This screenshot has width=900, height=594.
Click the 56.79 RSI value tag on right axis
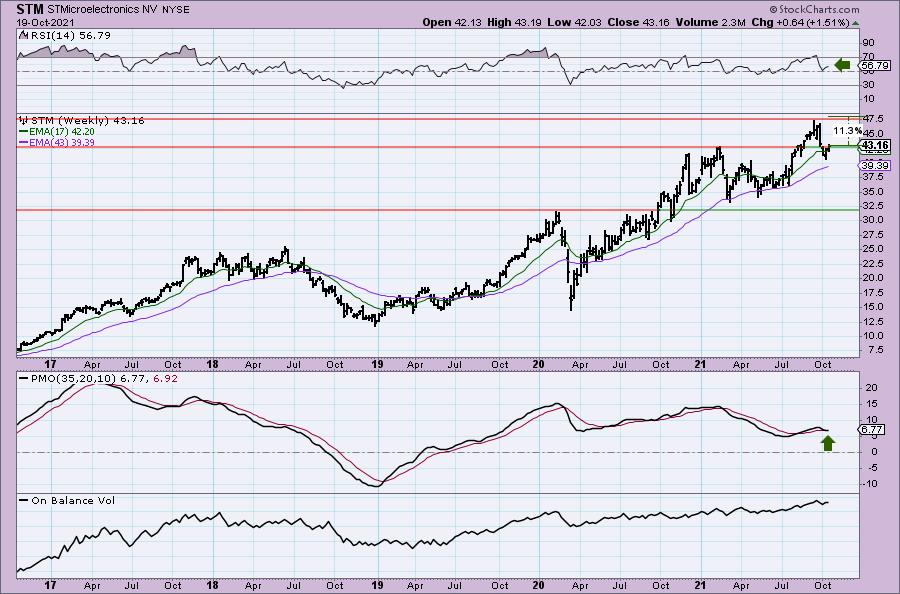coord(875,65)
